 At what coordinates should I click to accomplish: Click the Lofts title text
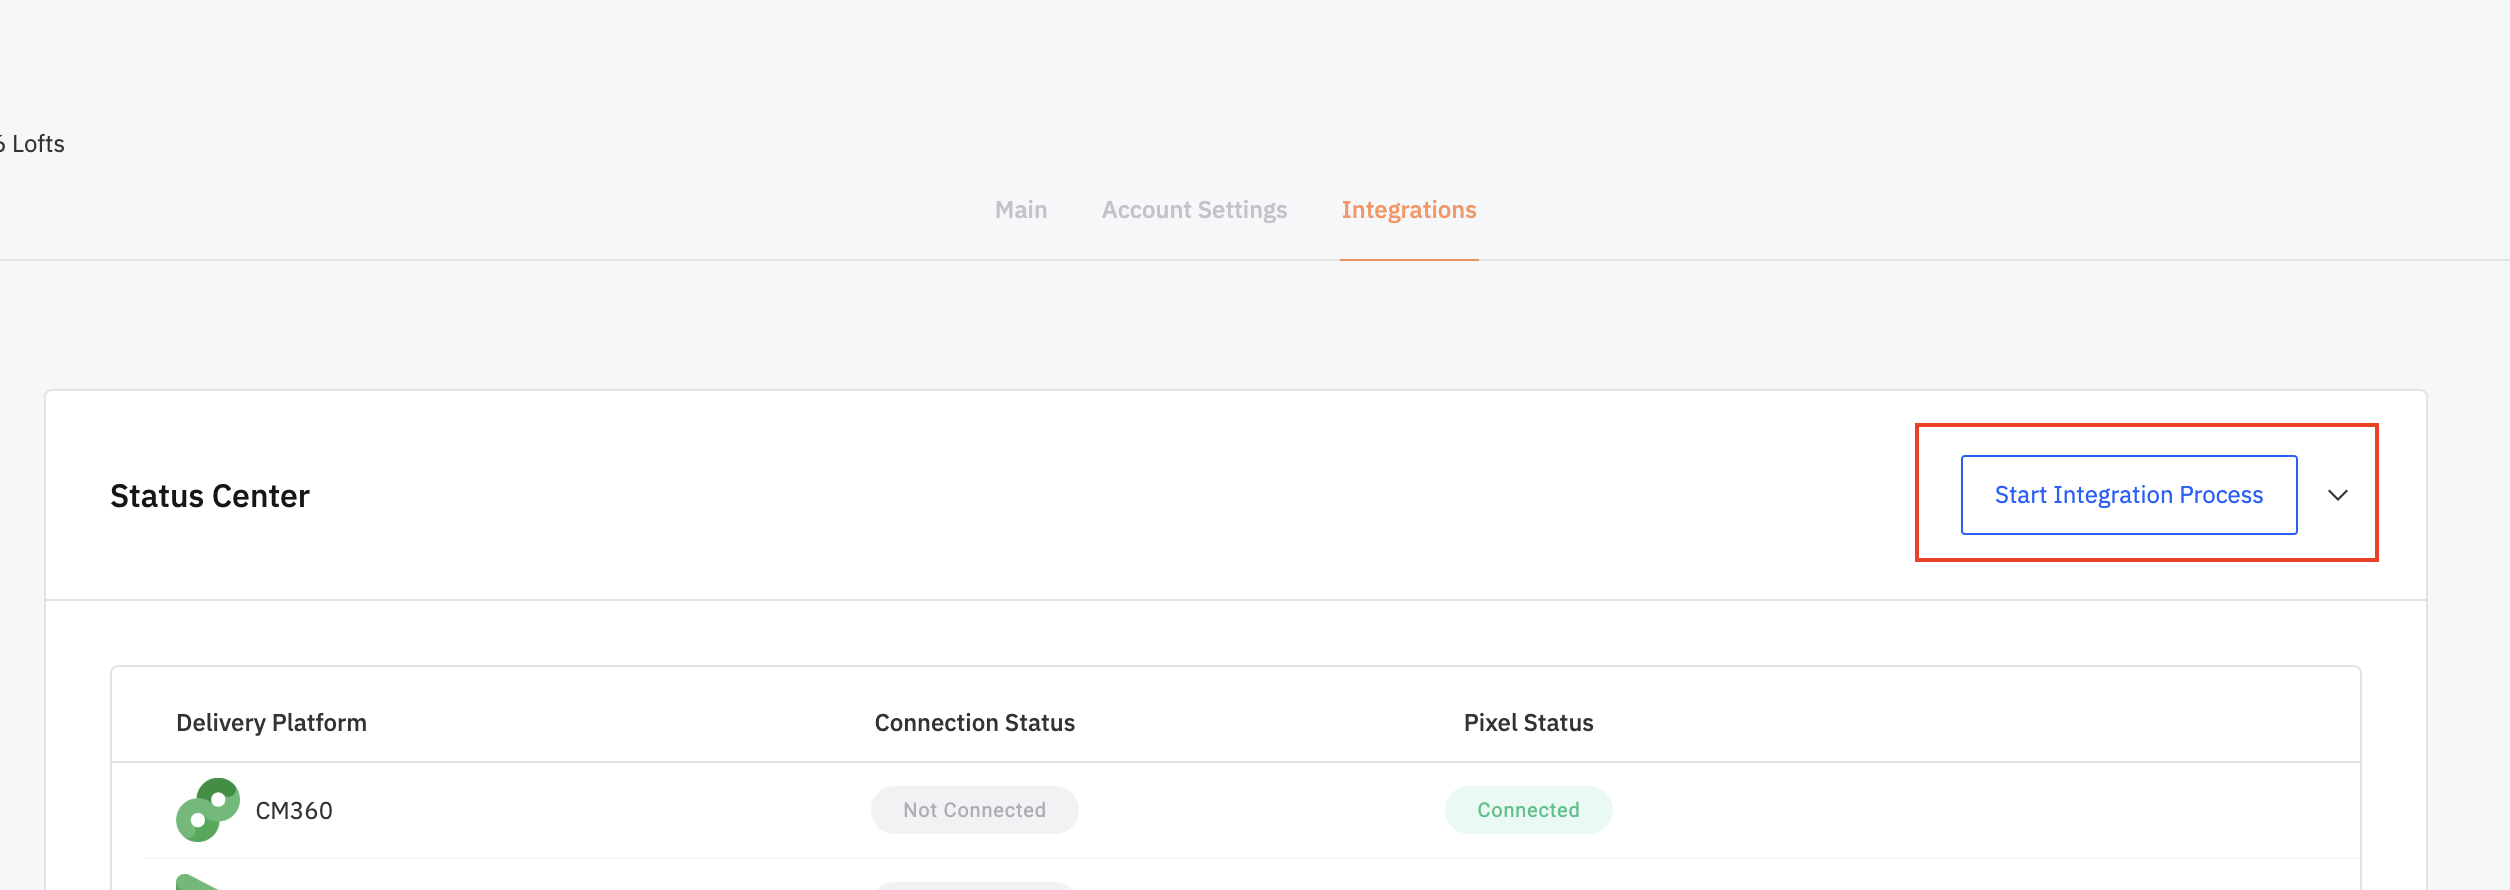36,144
